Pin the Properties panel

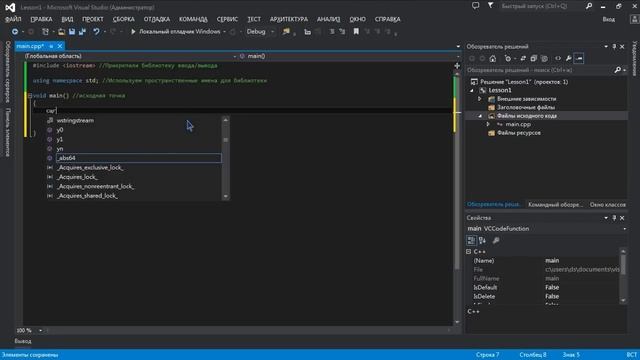click(x=614, y=218)
